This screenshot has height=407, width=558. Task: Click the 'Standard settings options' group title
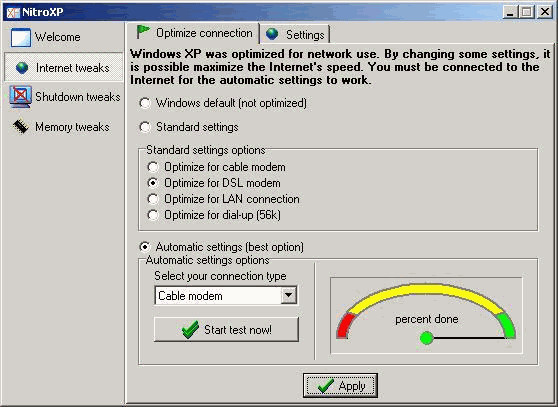(x=206, y=150)
